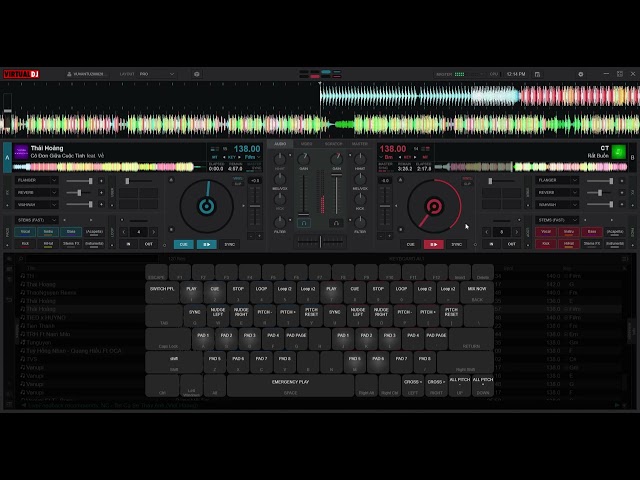Image resolution: width=640 pixels, height=480 pixels.
Task: Click the crossfader
Action: click(320, 242)
